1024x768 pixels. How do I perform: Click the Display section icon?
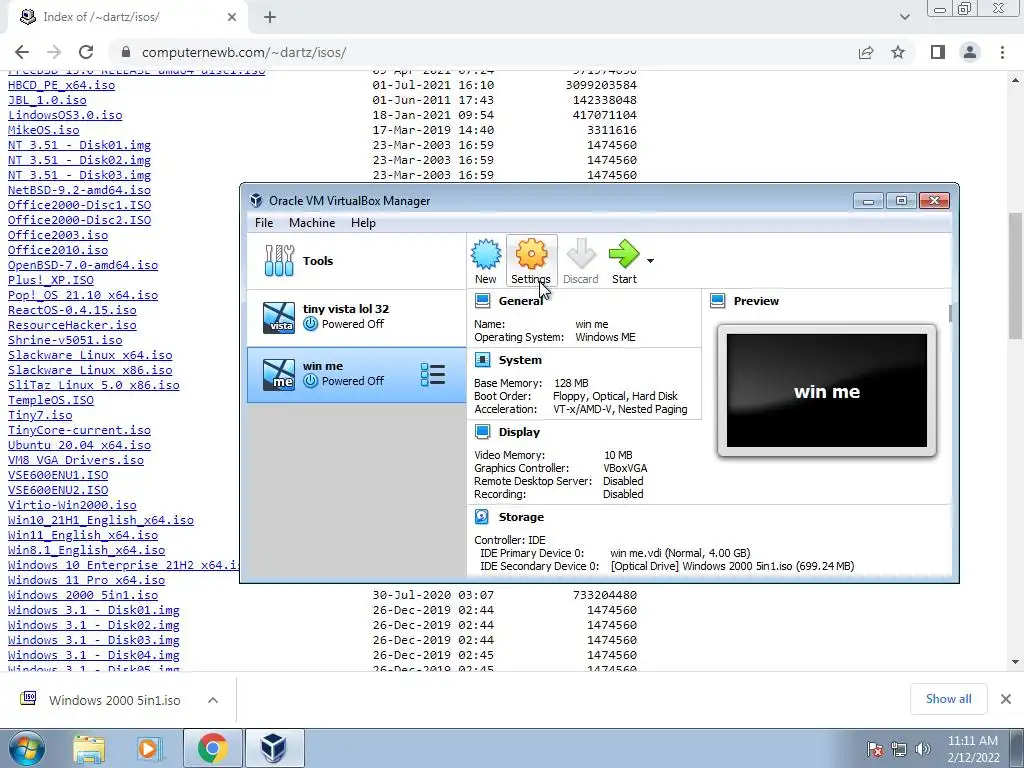click(x=483, y=432)
